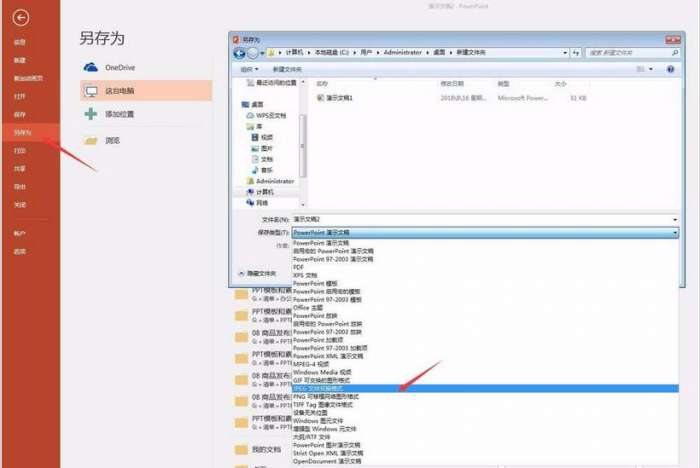Expand the view options arrow
Image resolution: width=700 pixels, height=468 pixels.
651,69
